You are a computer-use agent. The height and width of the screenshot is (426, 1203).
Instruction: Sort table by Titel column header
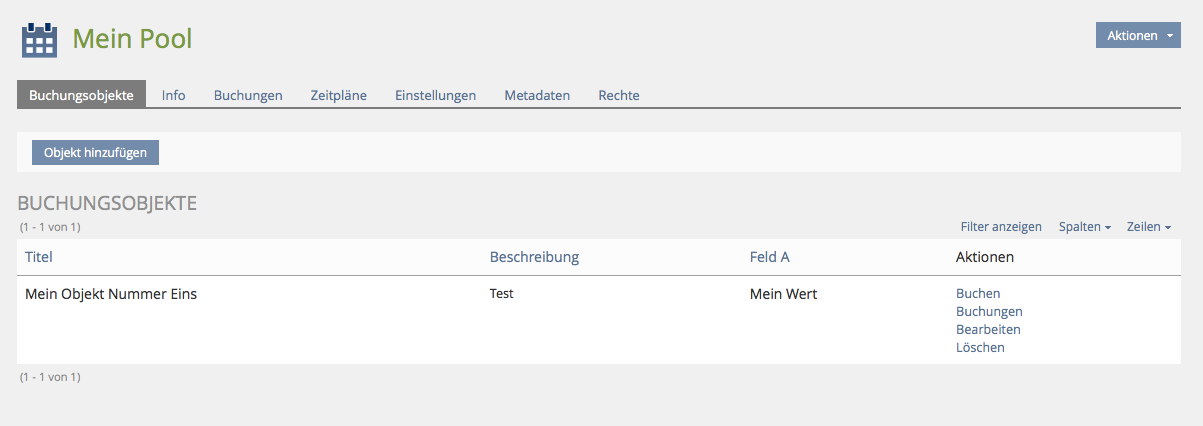click(39, 257)
